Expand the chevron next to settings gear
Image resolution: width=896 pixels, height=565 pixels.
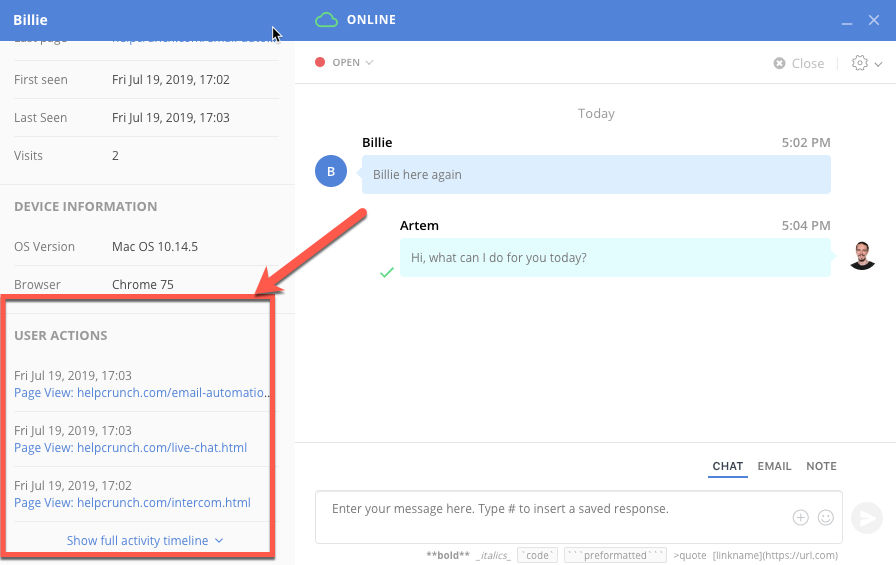(878, 64)
